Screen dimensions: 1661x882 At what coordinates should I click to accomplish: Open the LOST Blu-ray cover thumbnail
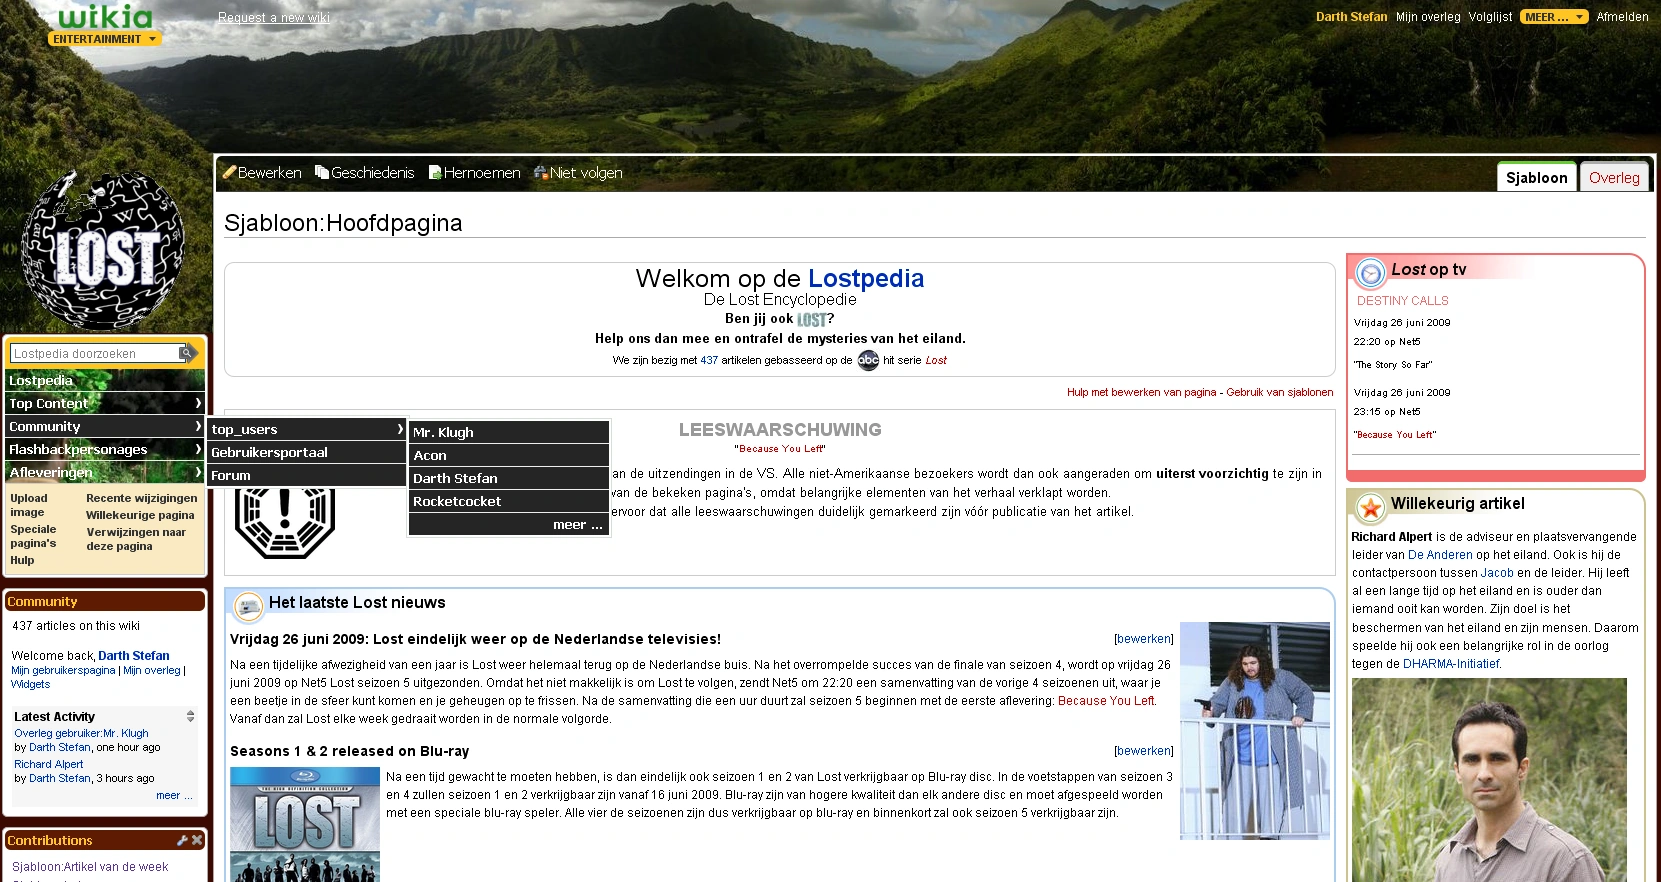point(305,824)
